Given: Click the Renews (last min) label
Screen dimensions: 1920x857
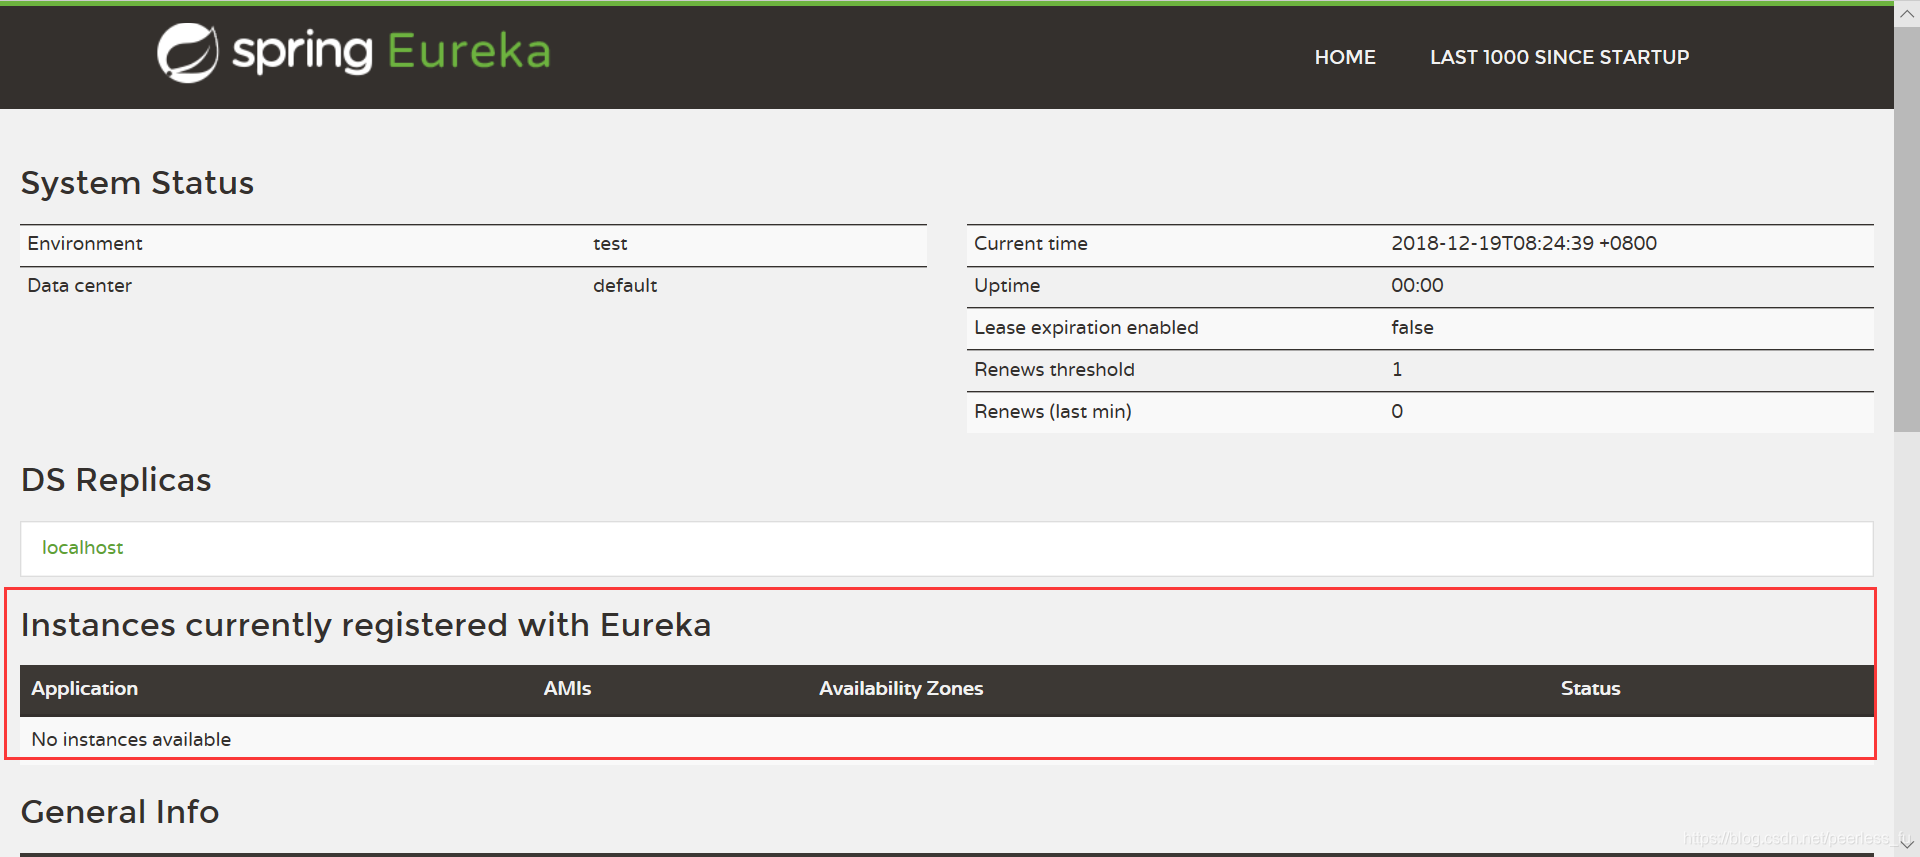Looking at the screenshot, I should click(x=1053, y=412).
